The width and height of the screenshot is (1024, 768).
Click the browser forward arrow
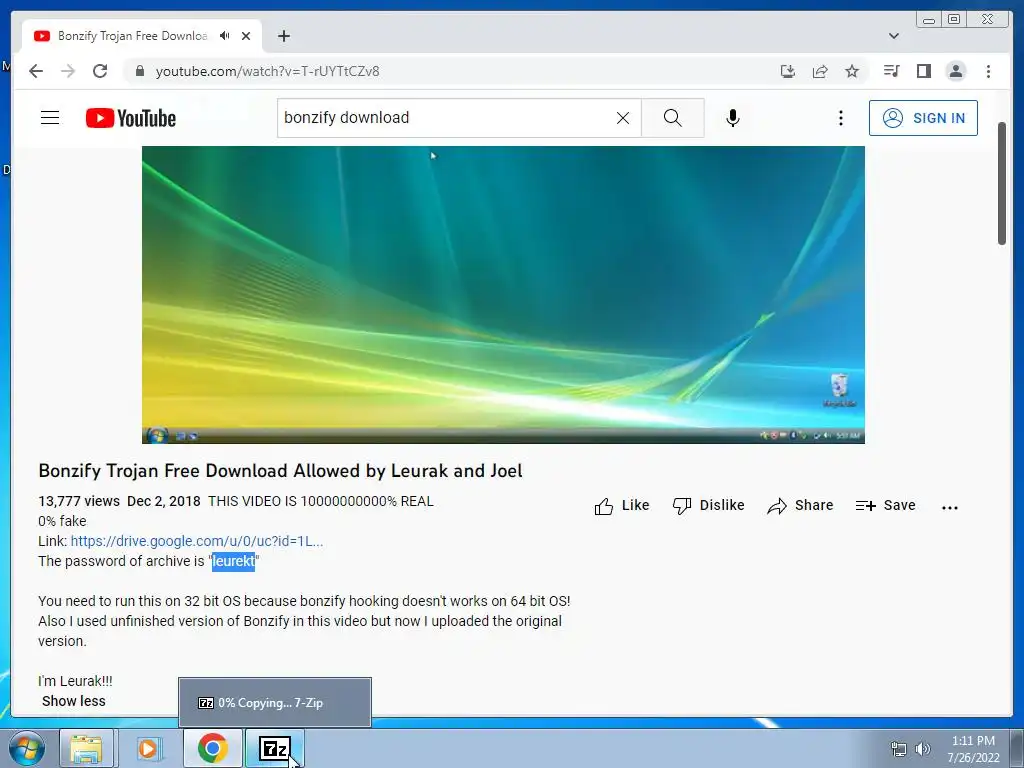click(x=68, y=71)
